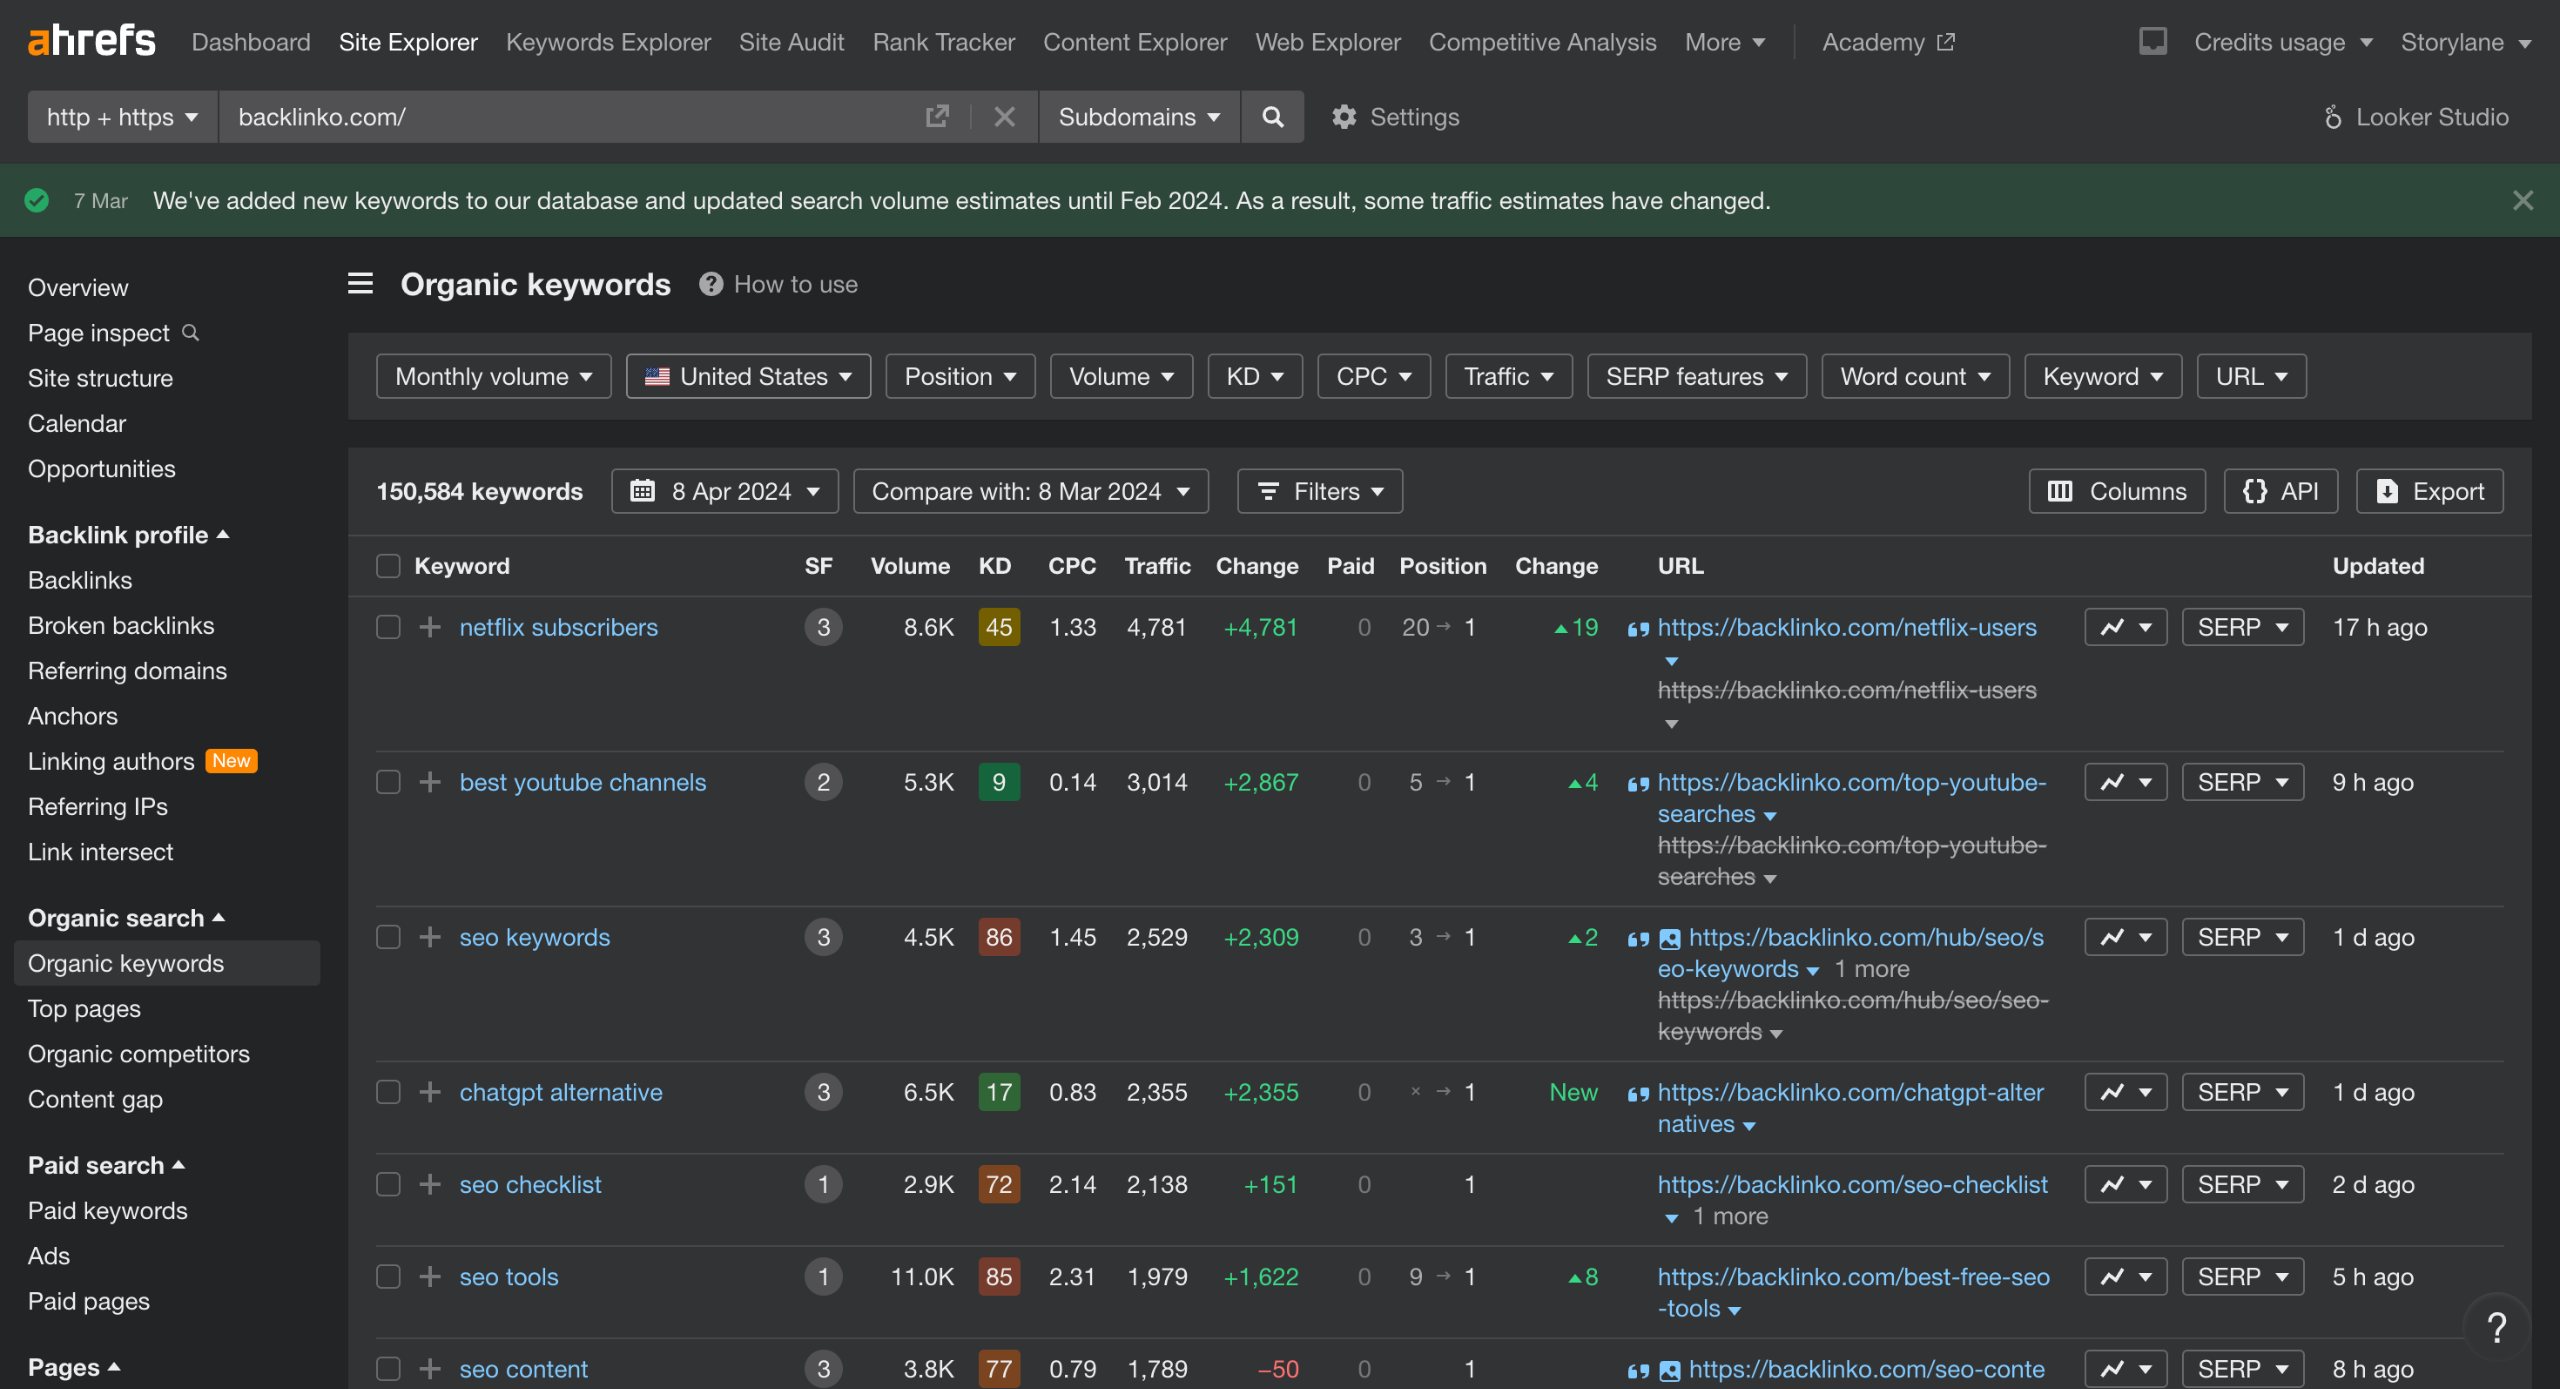The height and width of the screenshot is (1389, 2560).
Task: Collapse the Backlink profile section
Action: [x=129, y=535]
